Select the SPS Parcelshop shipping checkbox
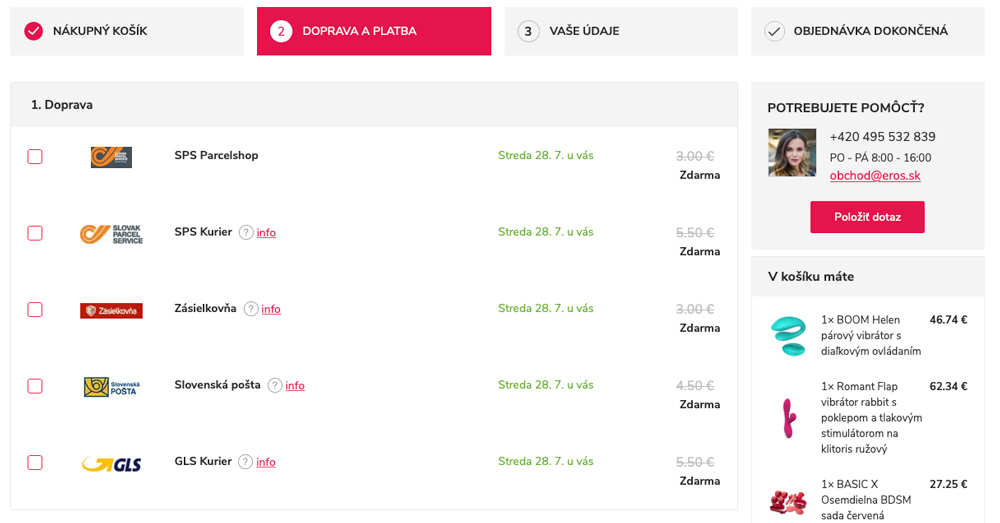 click(35, 157)
